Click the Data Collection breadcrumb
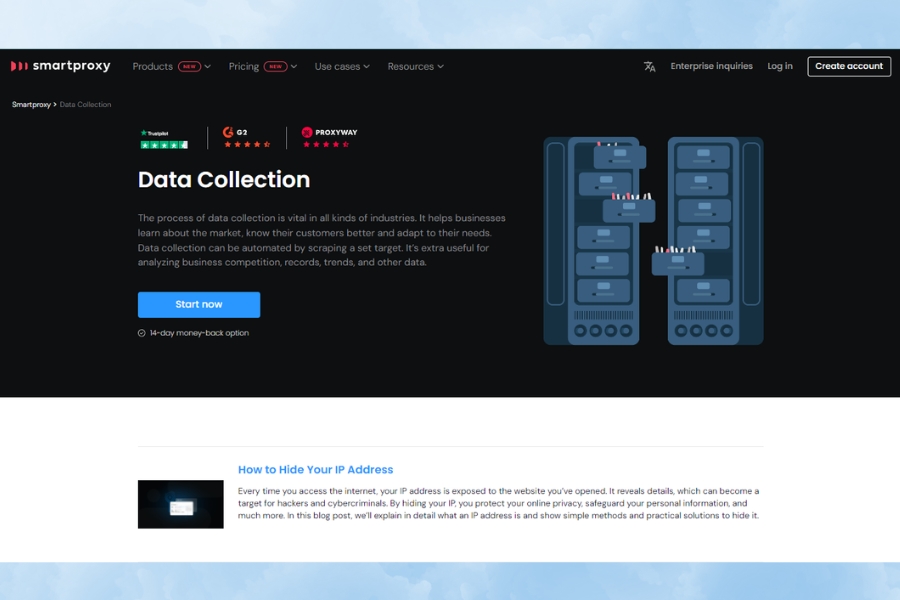The height and width of the screenshot is (600, 900). coord(86,104)
